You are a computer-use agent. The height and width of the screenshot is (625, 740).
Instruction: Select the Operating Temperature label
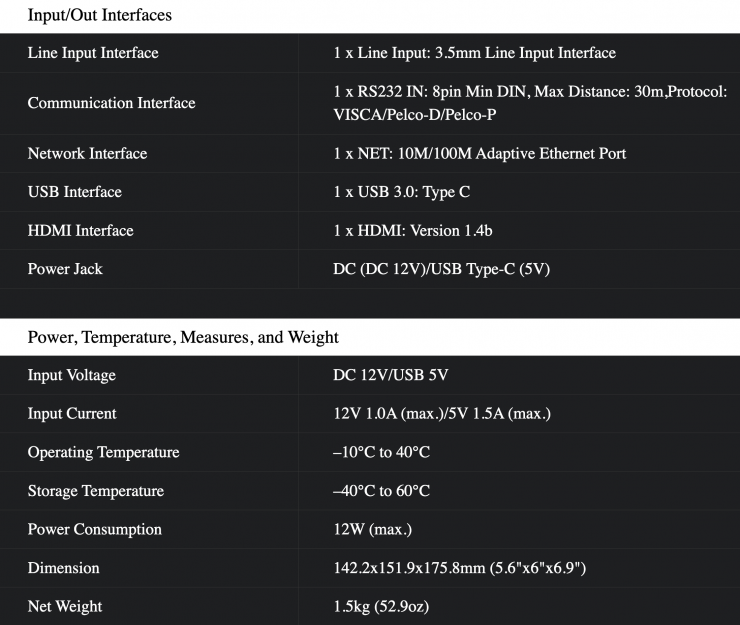(x=103, y=453)
